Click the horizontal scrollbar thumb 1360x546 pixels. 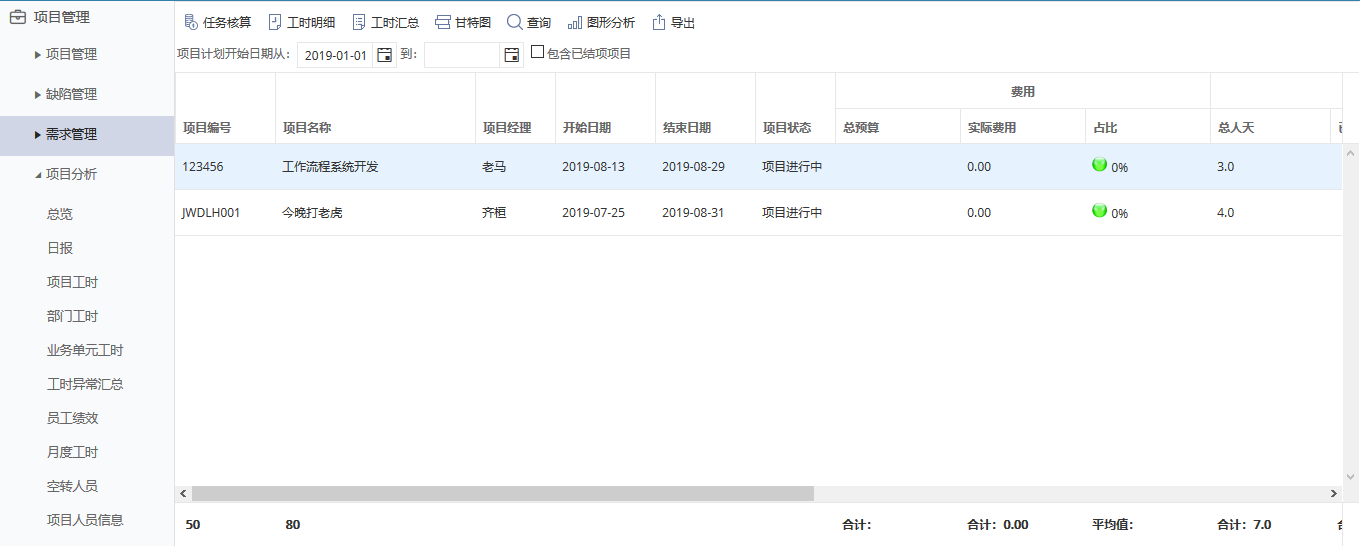pyautogui.click(x=502, y=493)
